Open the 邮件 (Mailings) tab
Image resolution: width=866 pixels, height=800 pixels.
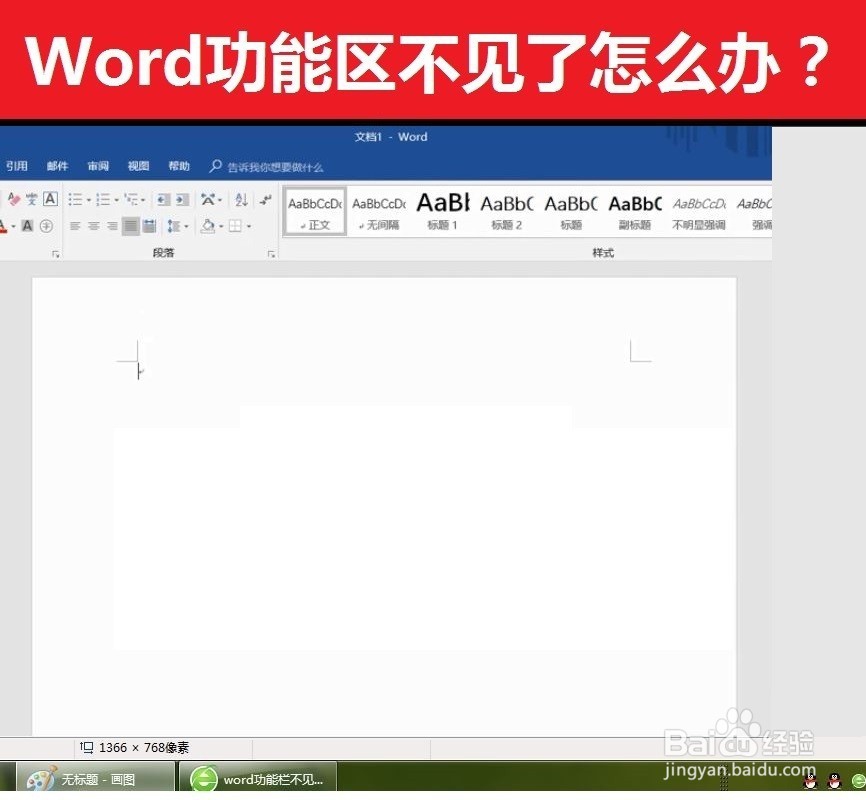(x=57, y=166)
